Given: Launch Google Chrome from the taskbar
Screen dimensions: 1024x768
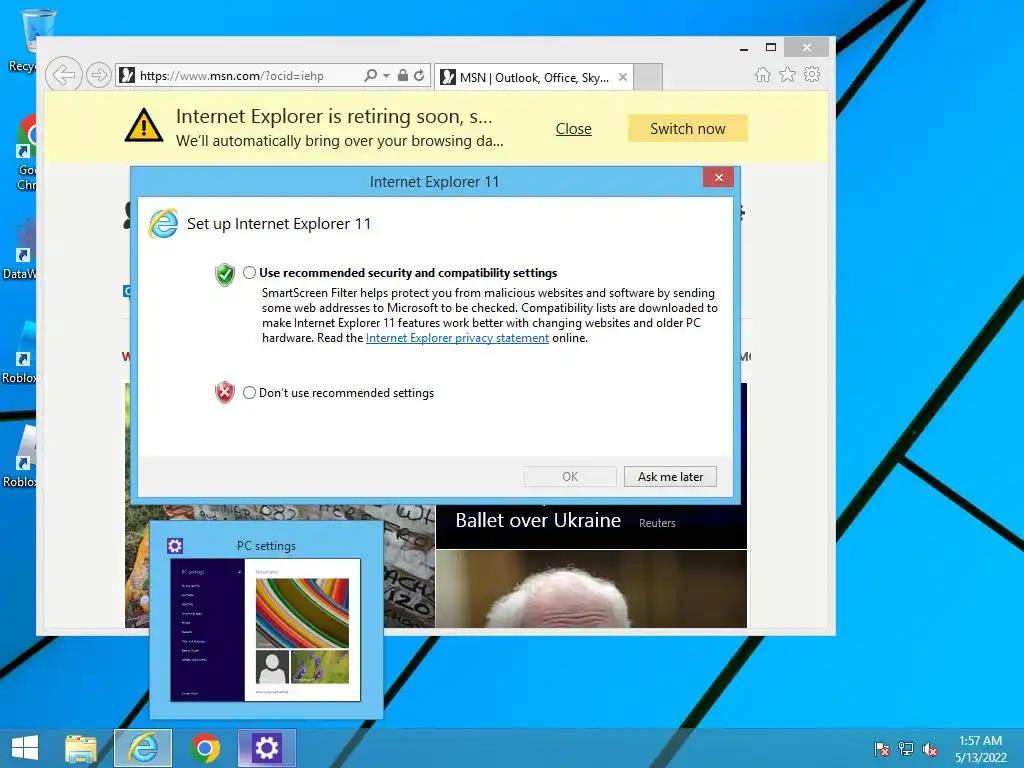Looking at the screenshot, I should tap(205, 748).
